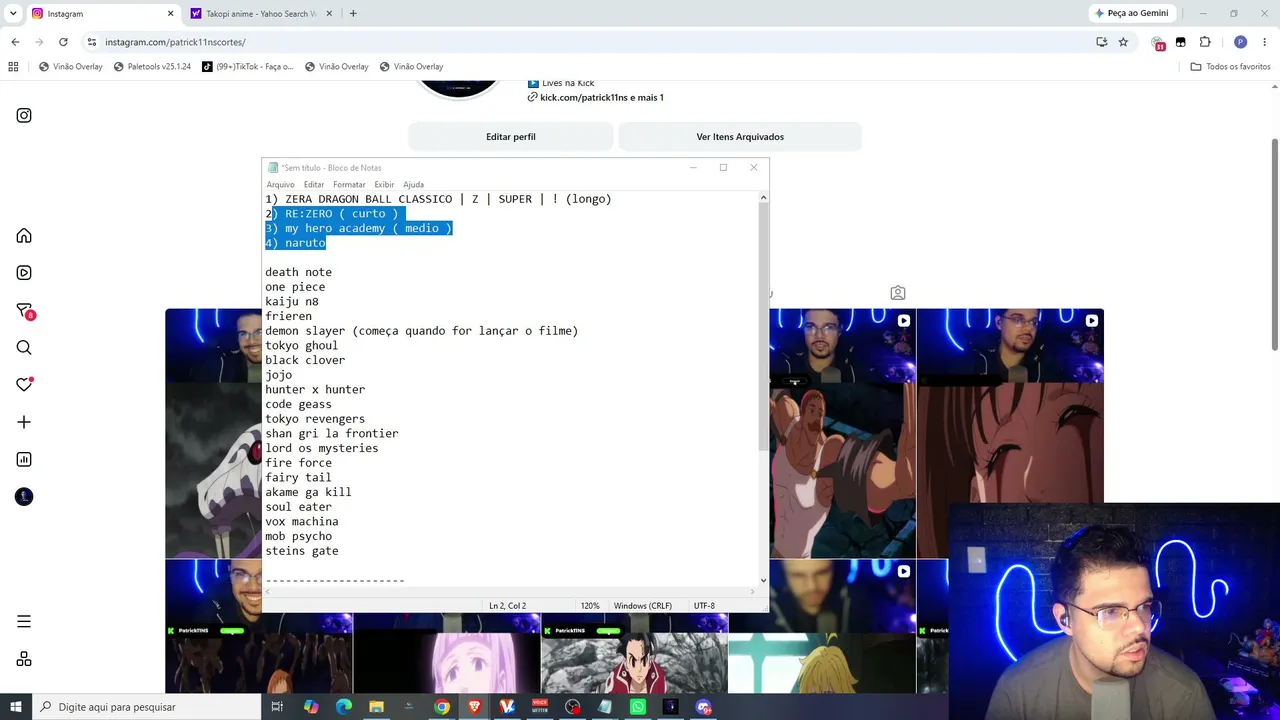Open Instagram messages with the 6 badge
The image size is (1280, 720).
(x=24, y=311)
